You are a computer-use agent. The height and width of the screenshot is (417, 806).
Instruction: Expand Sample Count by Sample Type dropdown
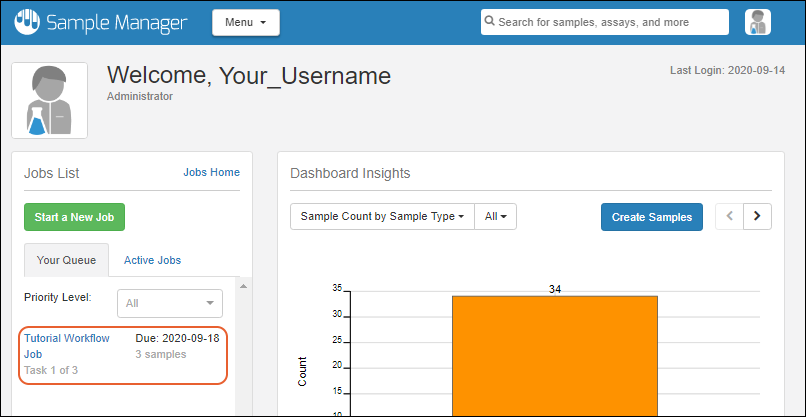[x=382, y=216]
